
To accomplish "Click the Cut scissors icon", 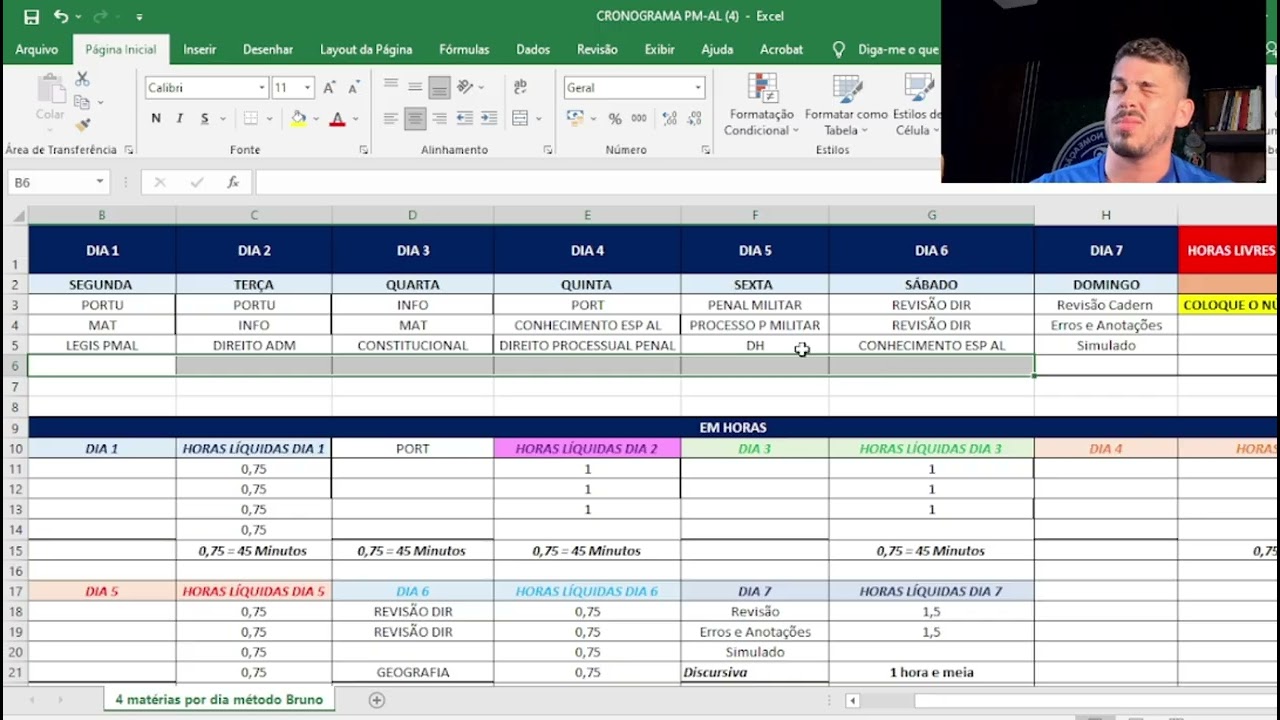I will pyautogui.click(x=82, y=79).
